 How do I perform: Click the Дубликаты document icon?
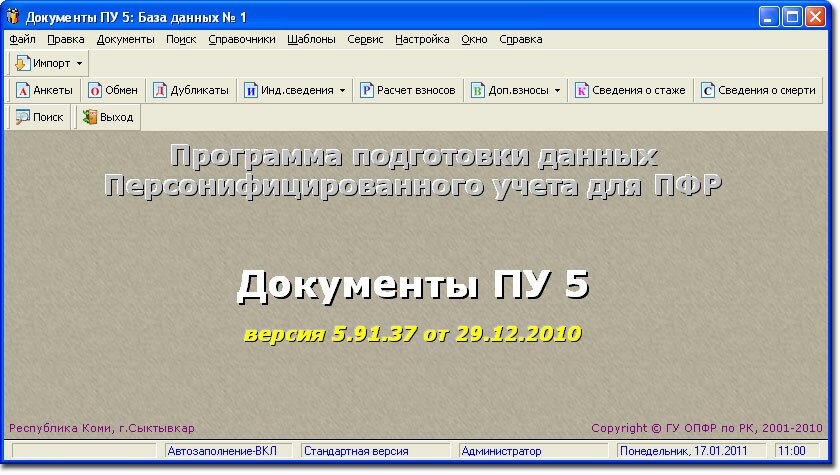click(x=160, y=90)
